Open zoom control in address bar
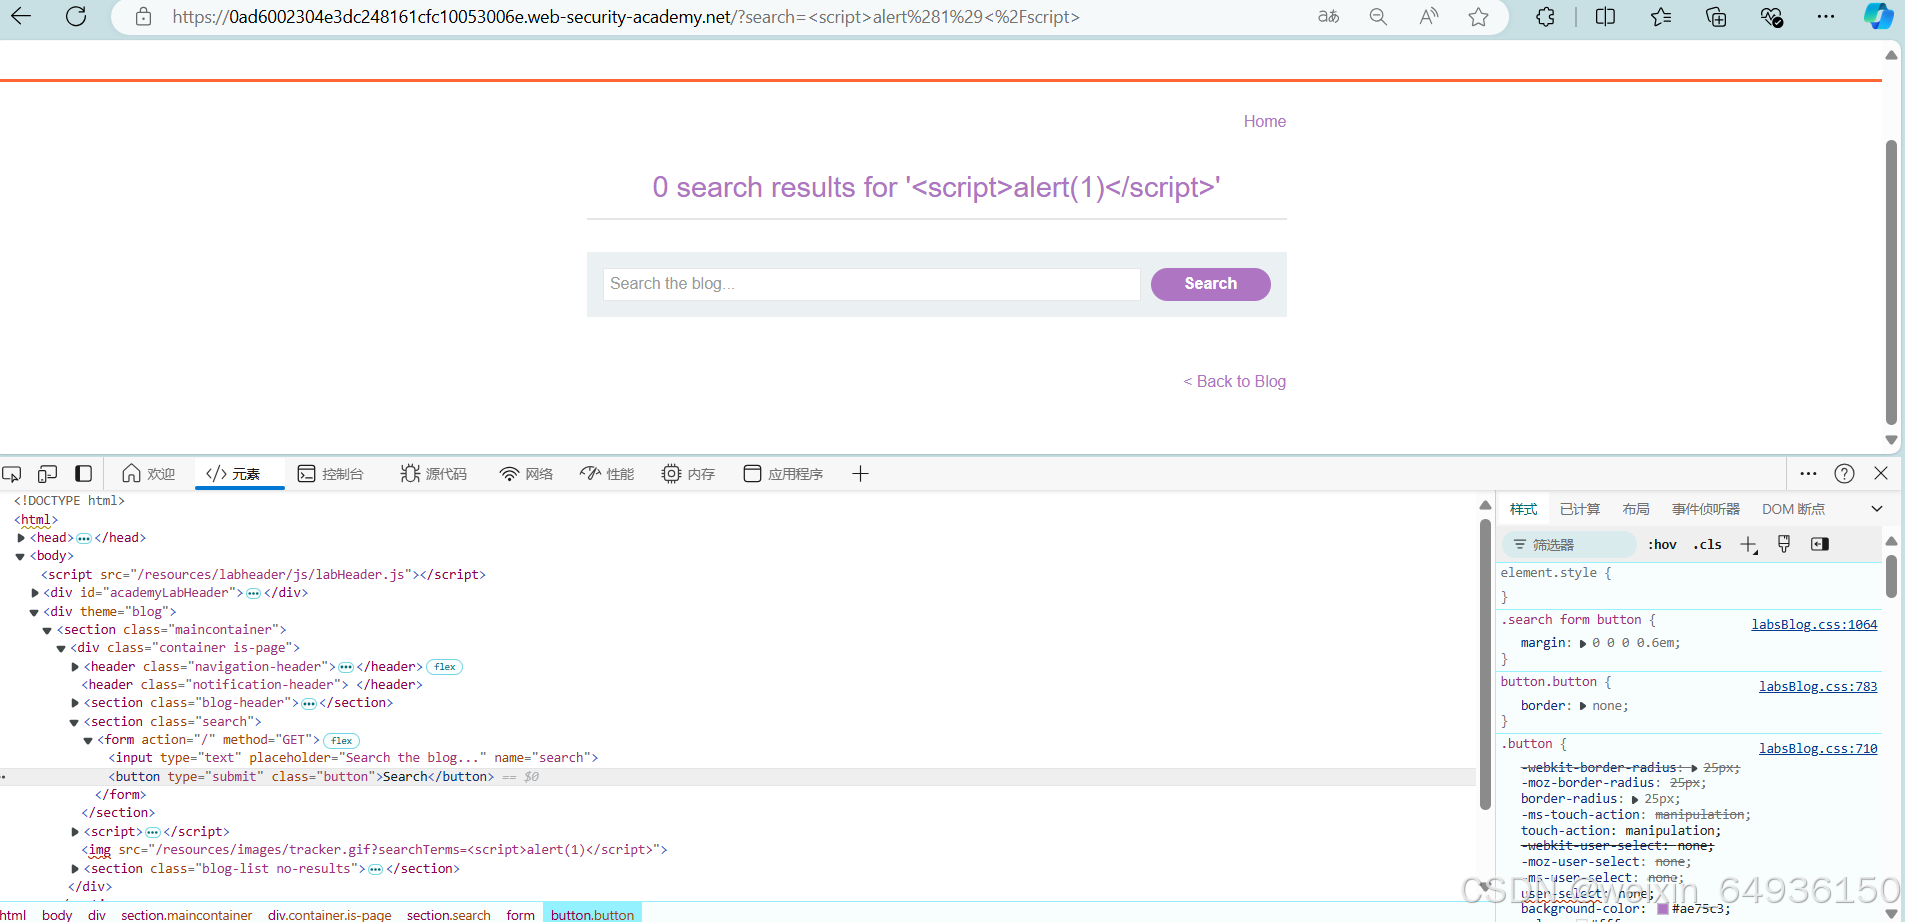The width and height of the screenshot is (1905, 922). pos(1378,17)
